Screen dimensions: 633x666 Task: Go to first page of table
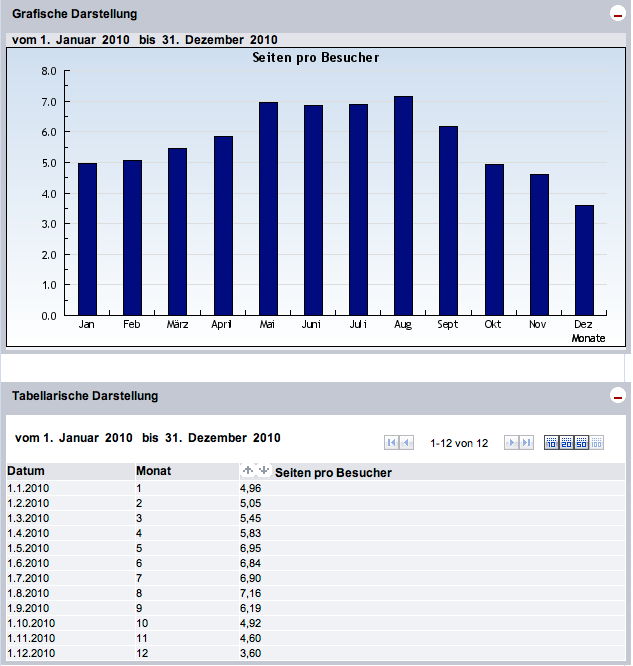[x=391, y=443]
